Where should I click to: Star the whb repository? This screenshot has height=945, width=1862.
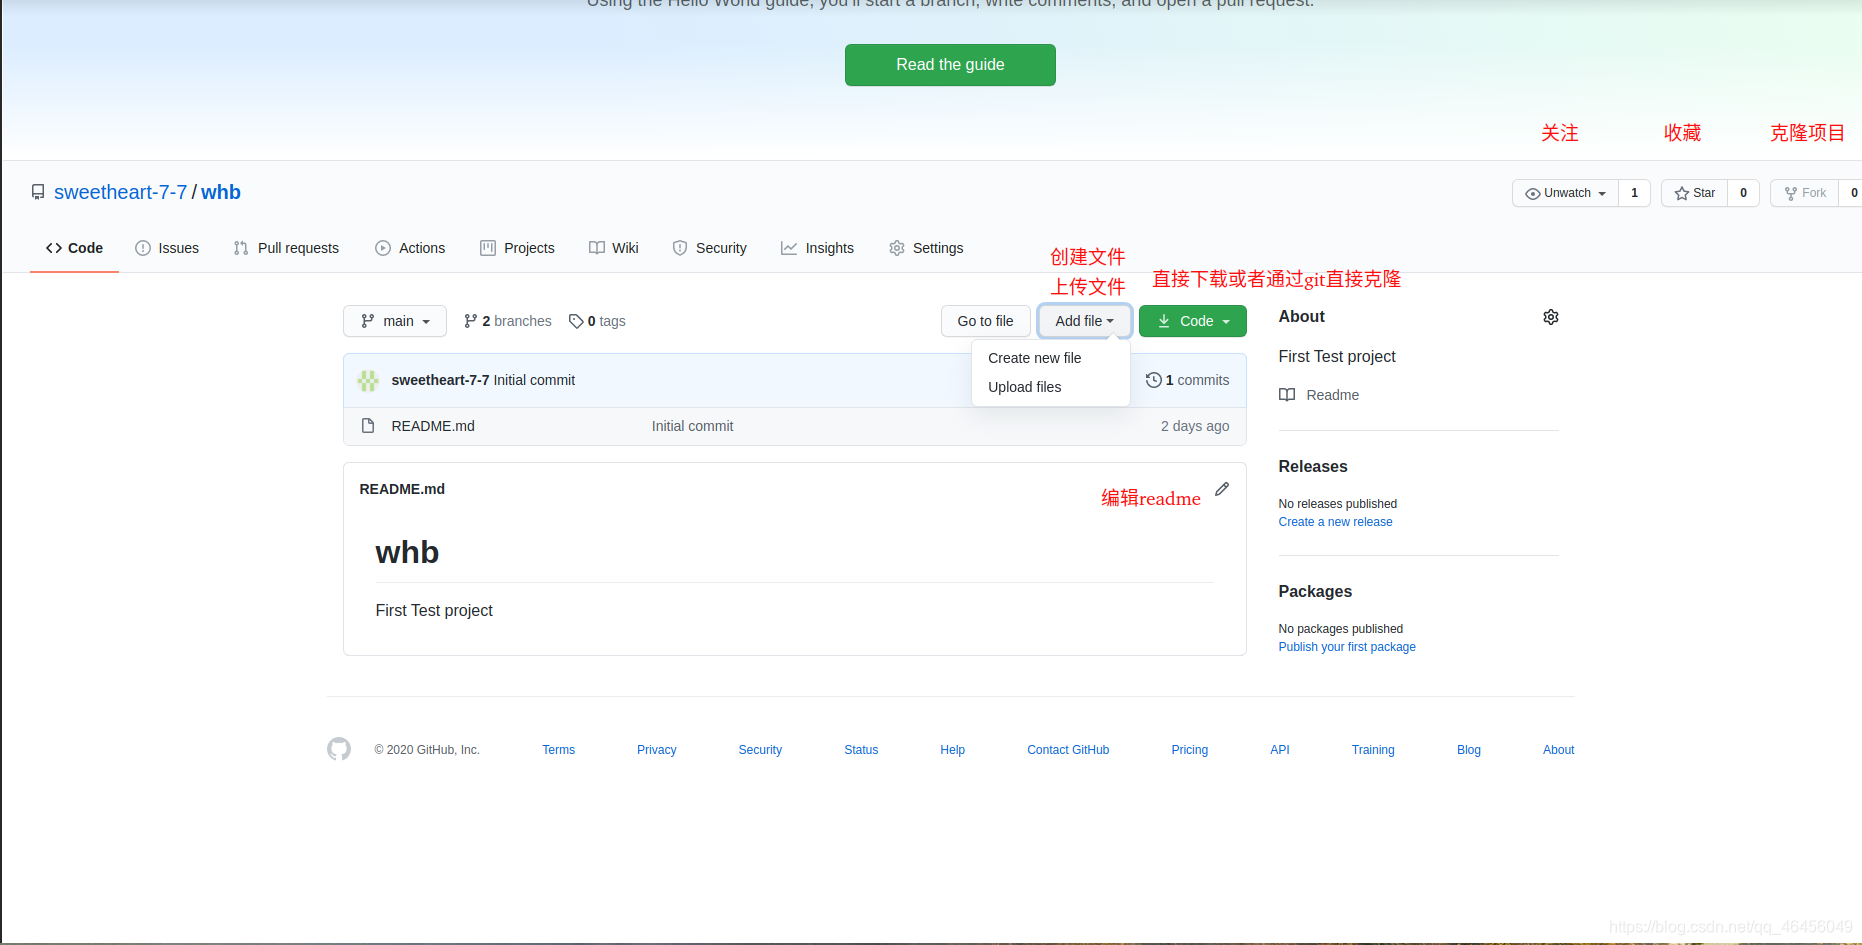[x=1694, y=193]
